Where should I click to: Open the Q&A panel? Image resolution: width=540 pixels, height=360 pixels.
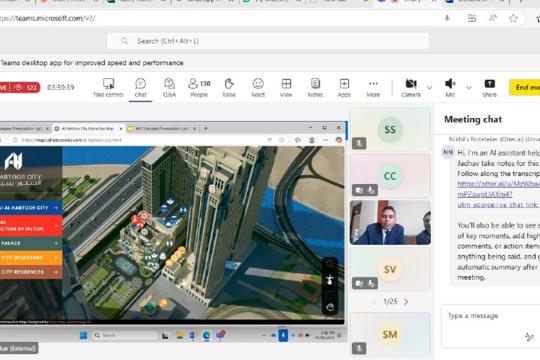click(169, 88)
